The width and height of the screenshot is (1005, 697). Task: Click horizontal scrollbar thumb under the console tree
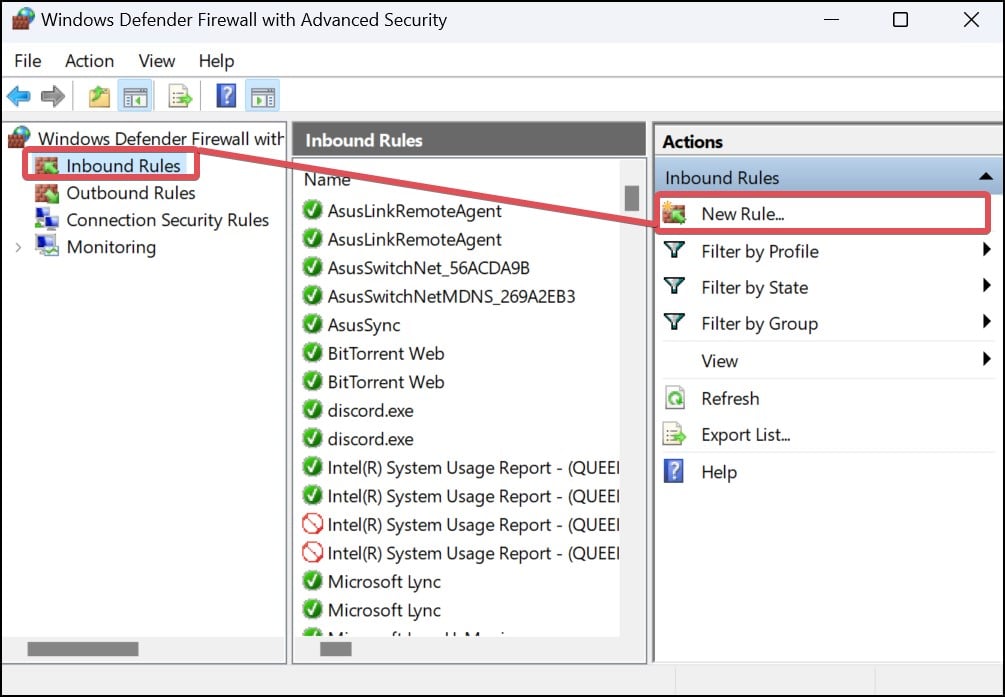(83, 649)
